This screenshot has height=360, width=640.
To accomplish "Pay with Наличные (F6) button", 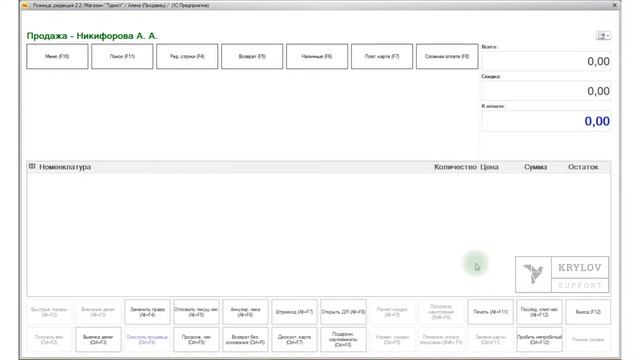I will 317,56.
